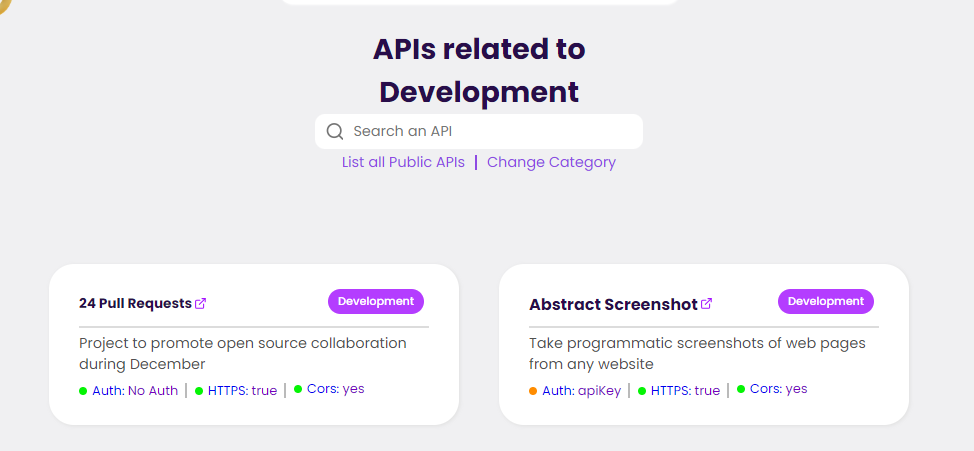Open external link icon beside 24 Pull Requests
Viewport: 974px width, 451px height.
pyautogui.click(x=200, y=303)
